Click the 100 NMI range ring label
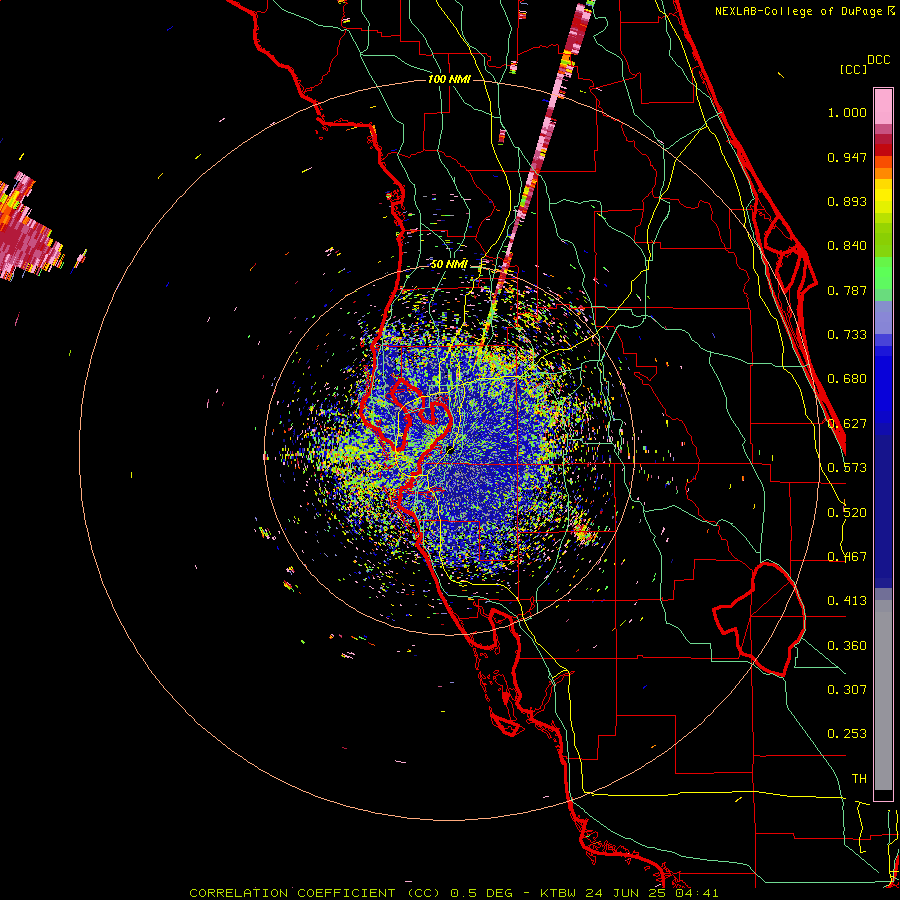900x900 pixels. pos(449,79)
